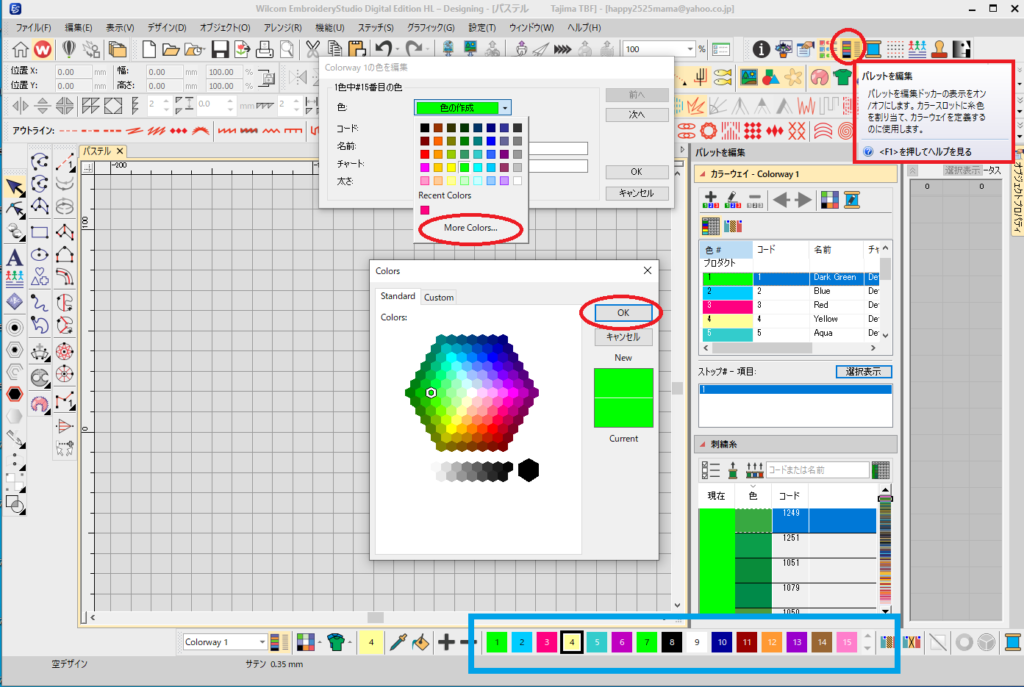Click the right arrow in the Colorway panel
This screenshot has width=1024, height=687.
point(803,200)
